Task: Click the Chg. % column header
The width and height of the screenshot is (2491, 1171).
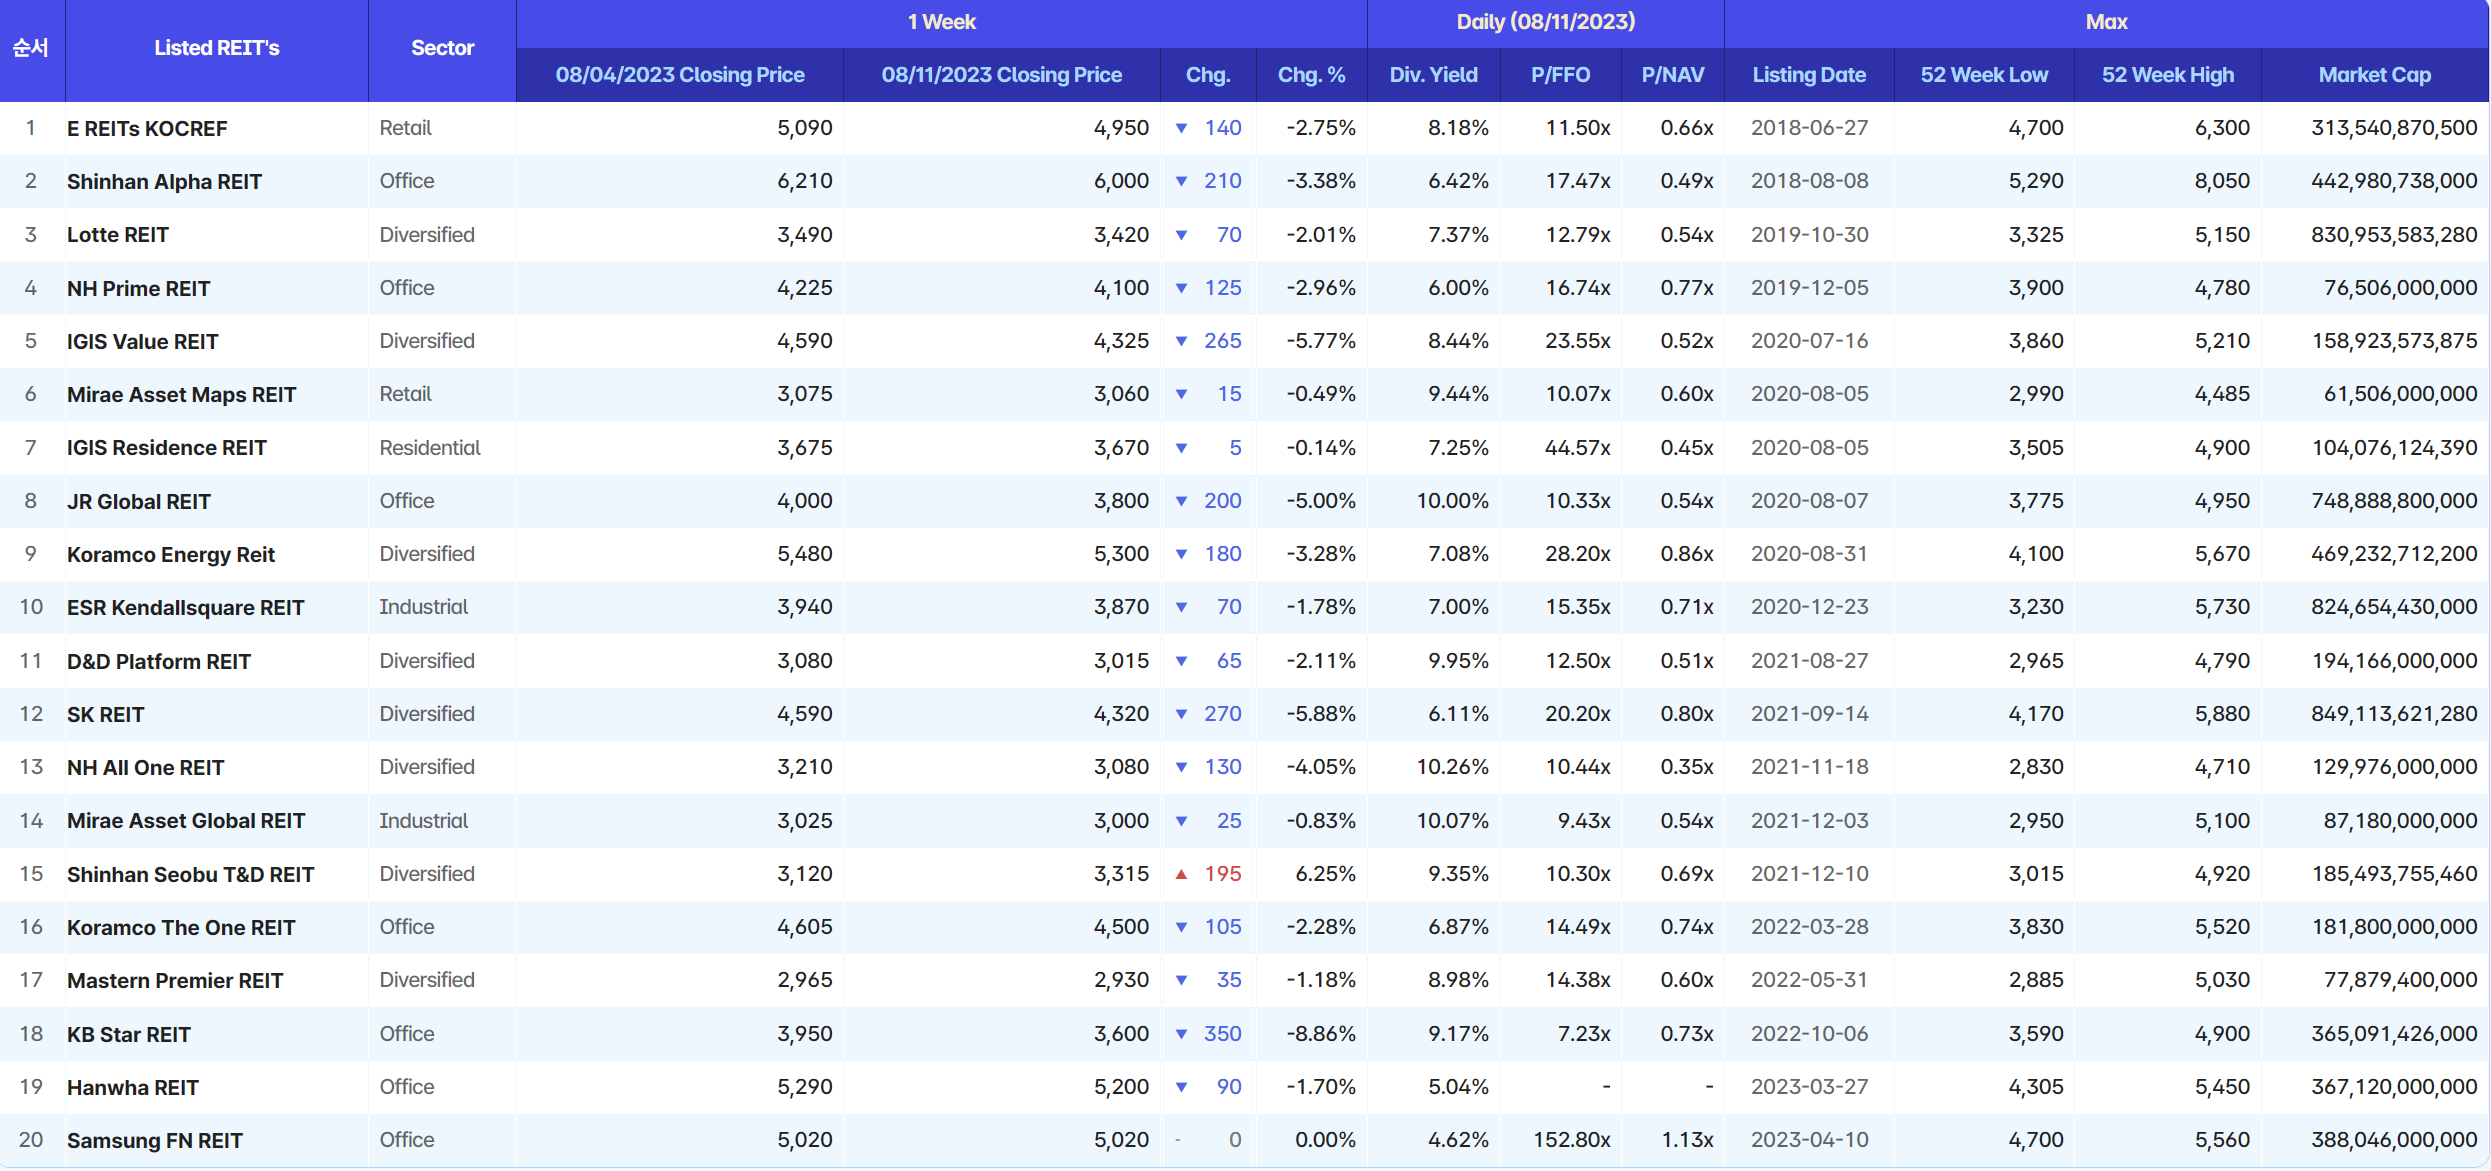Action: pyautogui.click(x=1311, y=75)
